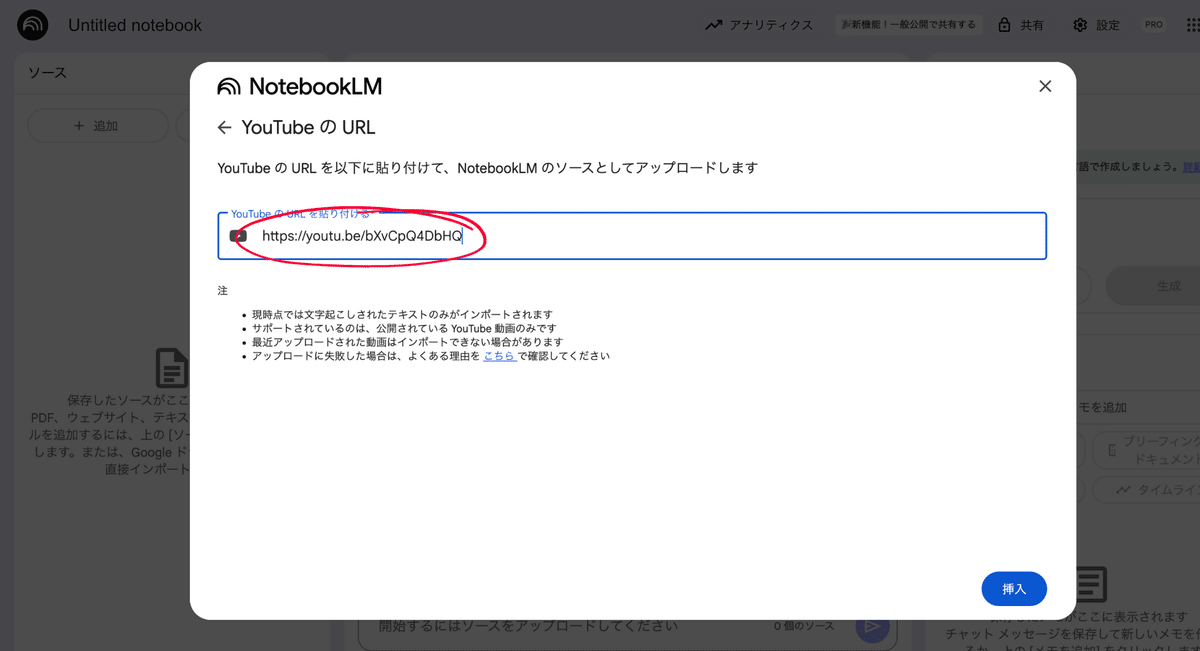1200x651 pixels.
Task: Click the タイムライン chip in Studio panel
Action: coord(1145,490)
